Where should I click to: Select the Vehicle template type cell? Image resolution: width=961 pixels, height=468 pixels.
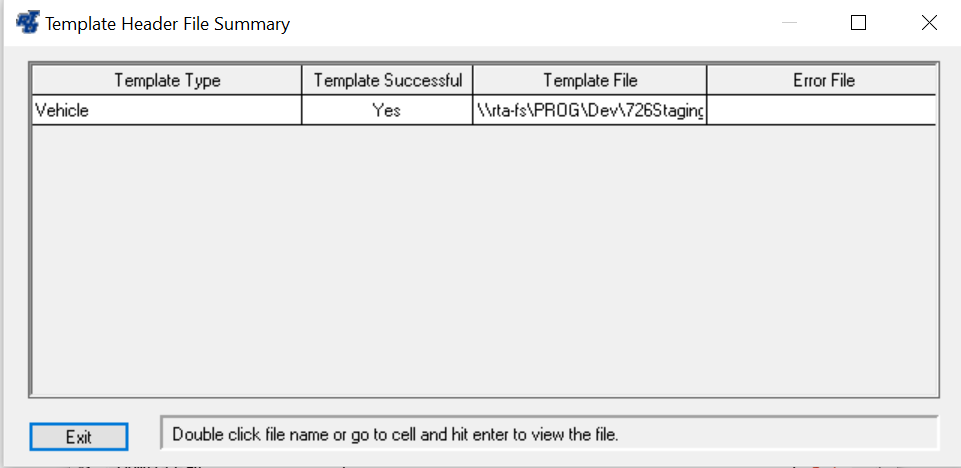(x=167, y=110)
